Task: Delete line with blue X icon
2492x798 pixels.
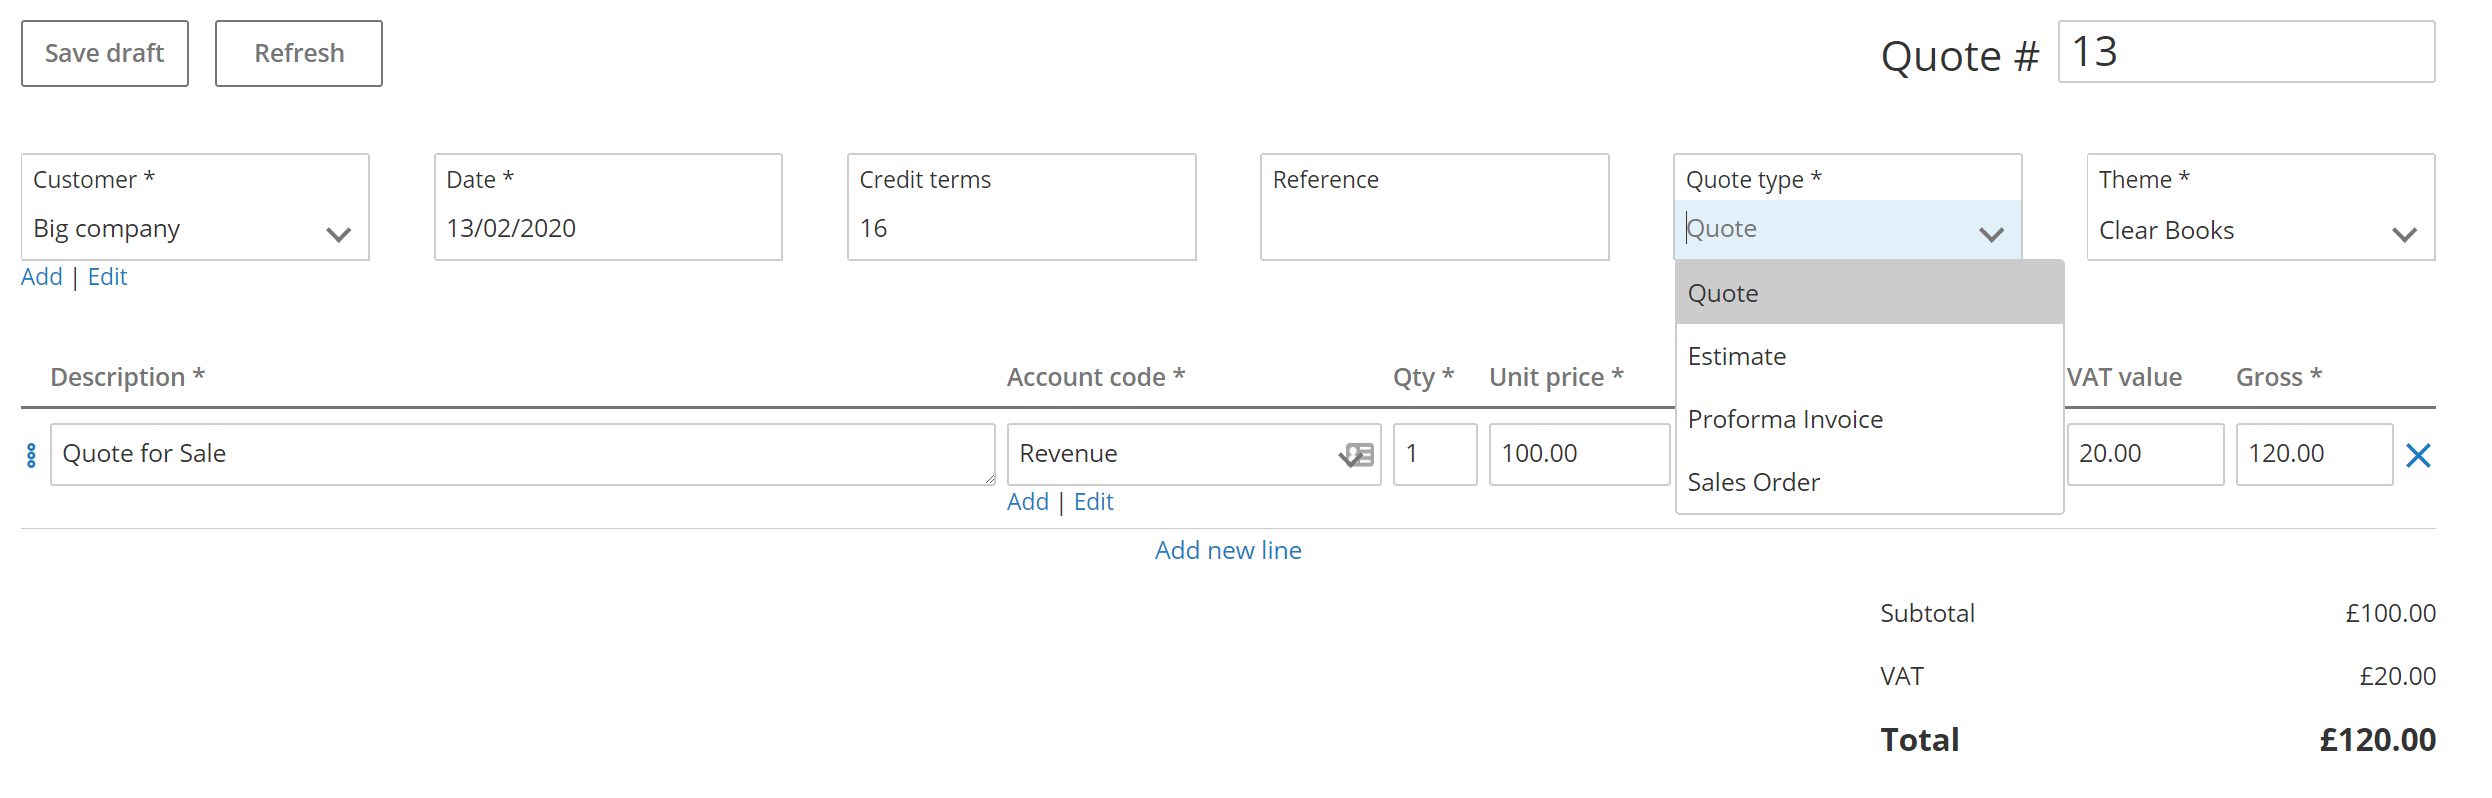Action: pos(2418,455)
